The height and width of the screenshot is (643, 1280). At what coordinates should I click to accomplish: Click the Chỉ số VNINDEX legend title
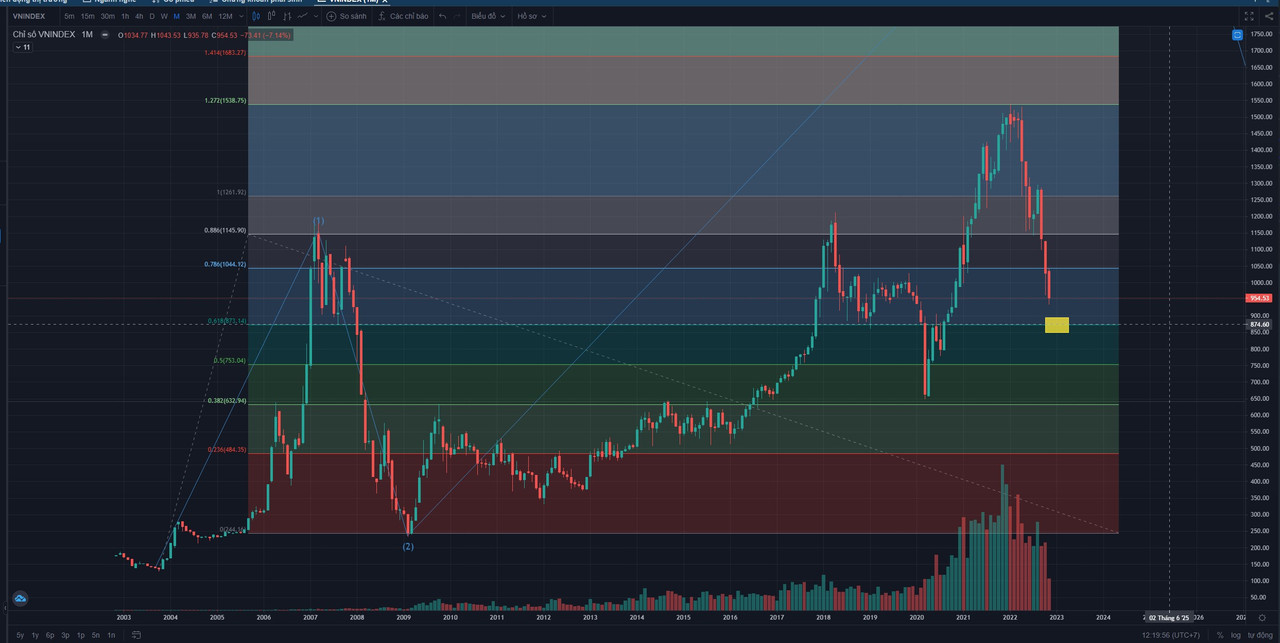tap(44, 35)
